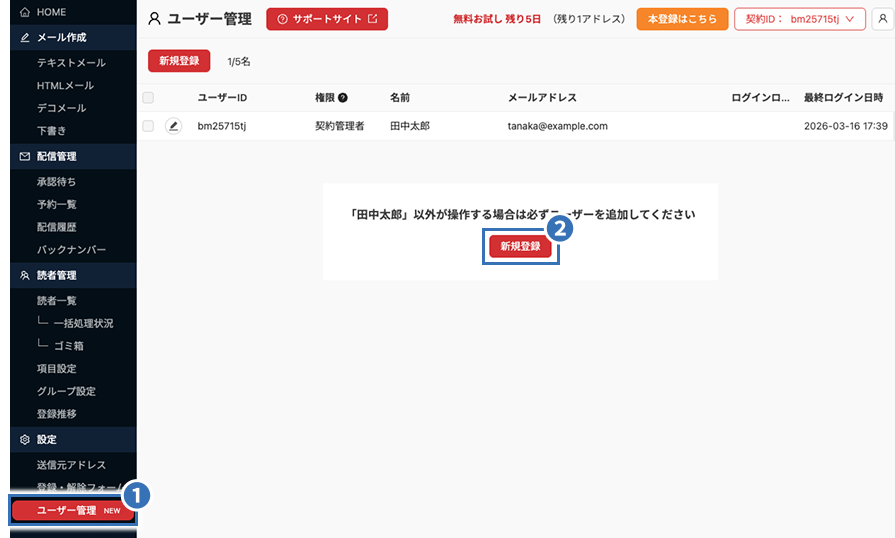895x538 pixels.
Task: Click the pencil edit icon for bm25715tj
Action: pyautogui.click(x=174, y=126)
